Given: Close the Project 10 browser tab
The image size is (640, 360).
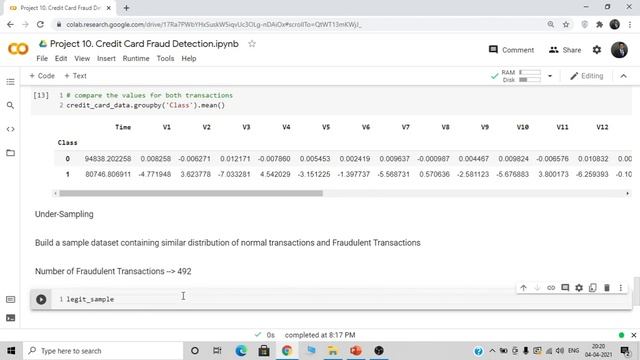Looking at the screenshot, I should click(x=109, y=8).
